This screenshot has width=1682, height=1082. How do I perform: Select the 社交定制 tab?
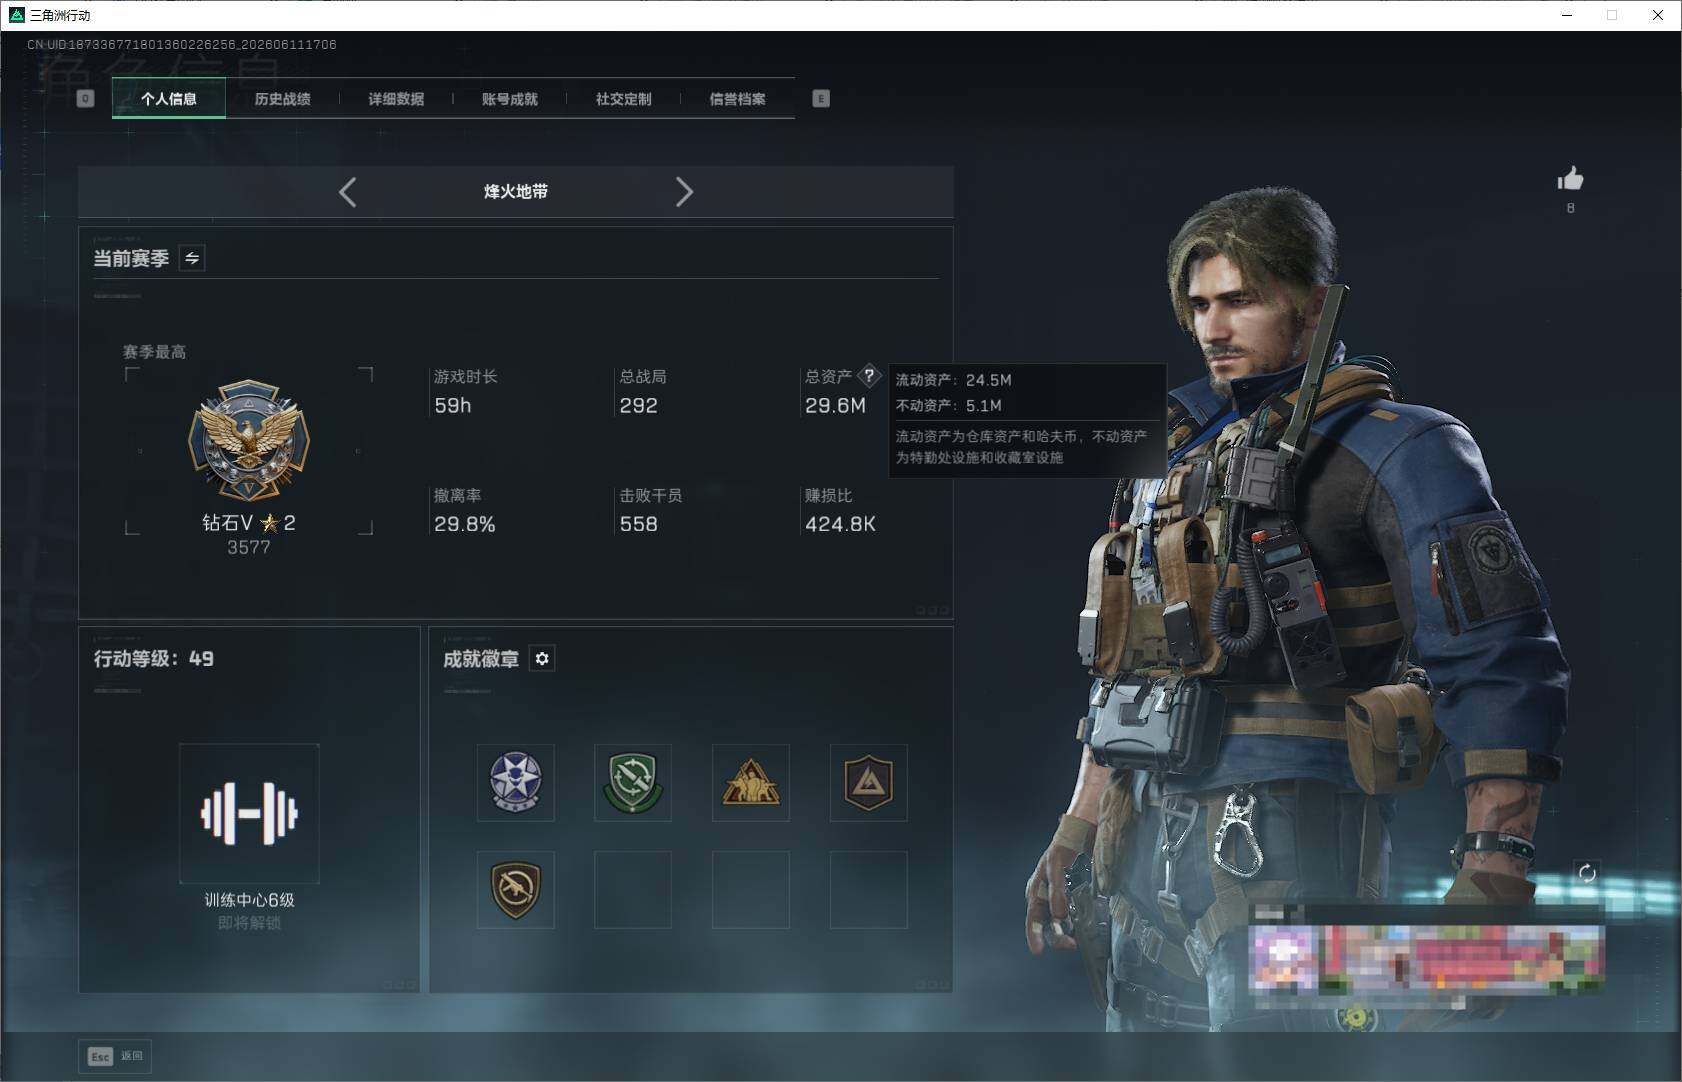(x=624, y=99)
